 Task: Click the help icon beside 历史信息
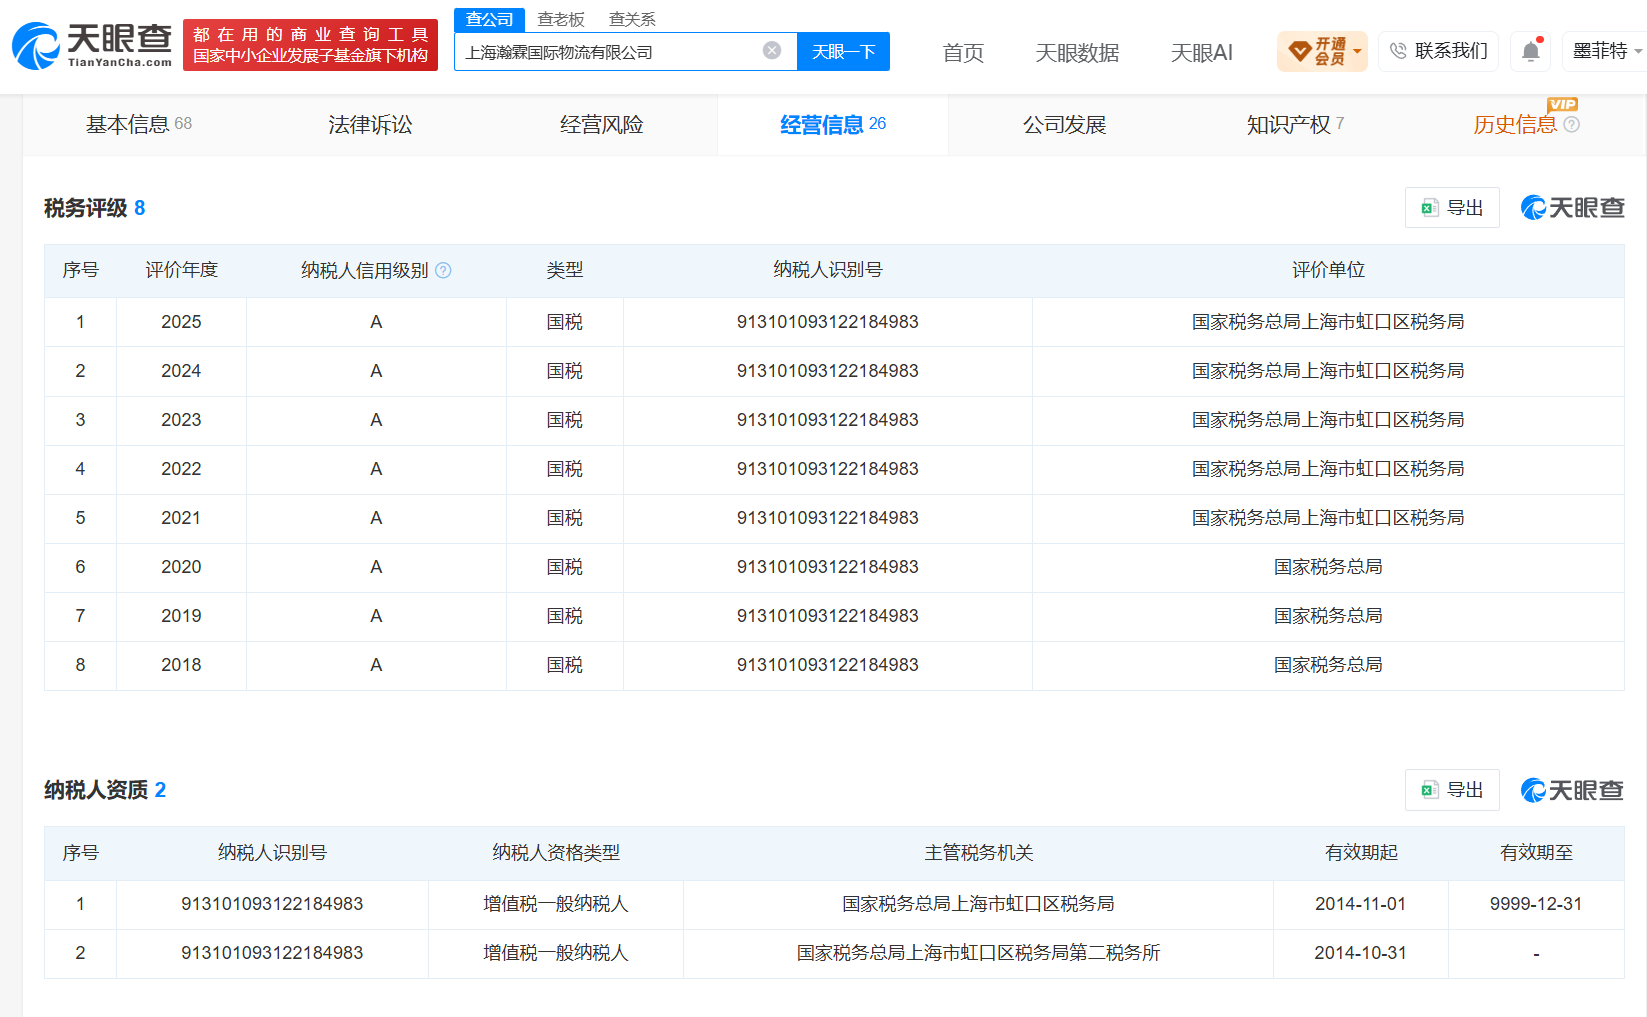[x=1571, y=125]
